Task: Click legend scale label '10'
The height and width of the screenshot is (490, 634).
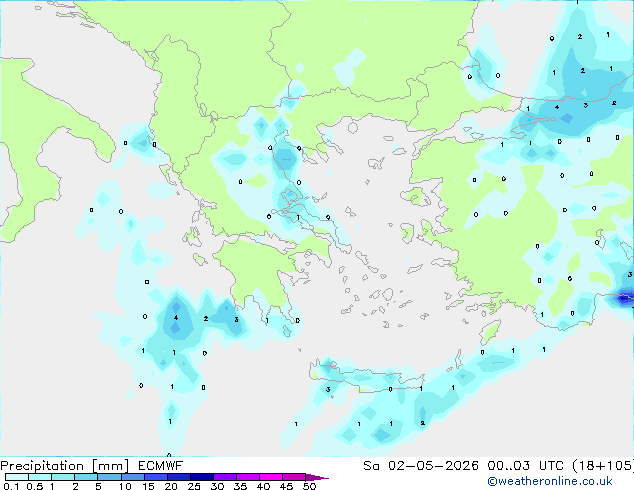Action: pyautogui.click(x=125, y=486)
